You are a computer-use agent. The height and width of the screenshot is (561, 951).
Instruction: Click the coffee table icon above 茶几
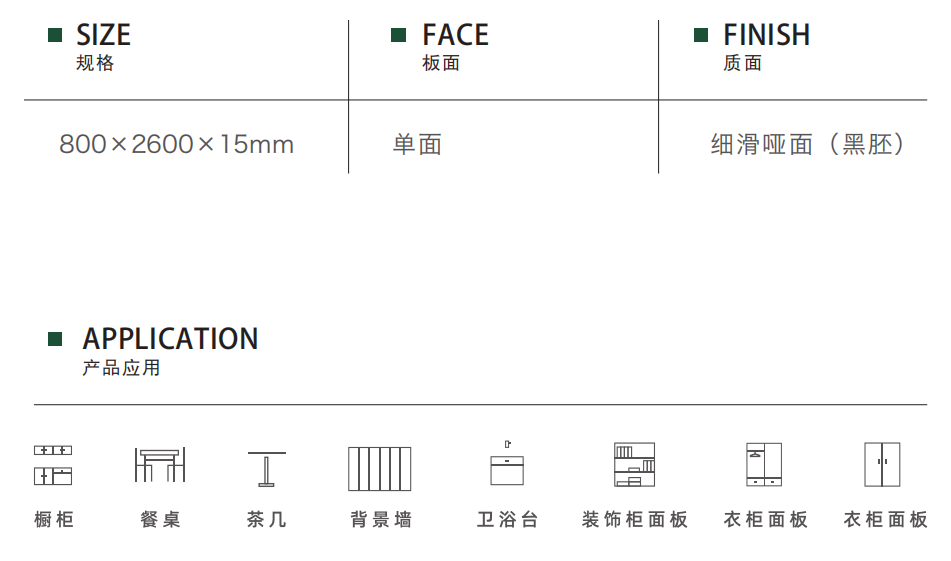pos(266,469)
